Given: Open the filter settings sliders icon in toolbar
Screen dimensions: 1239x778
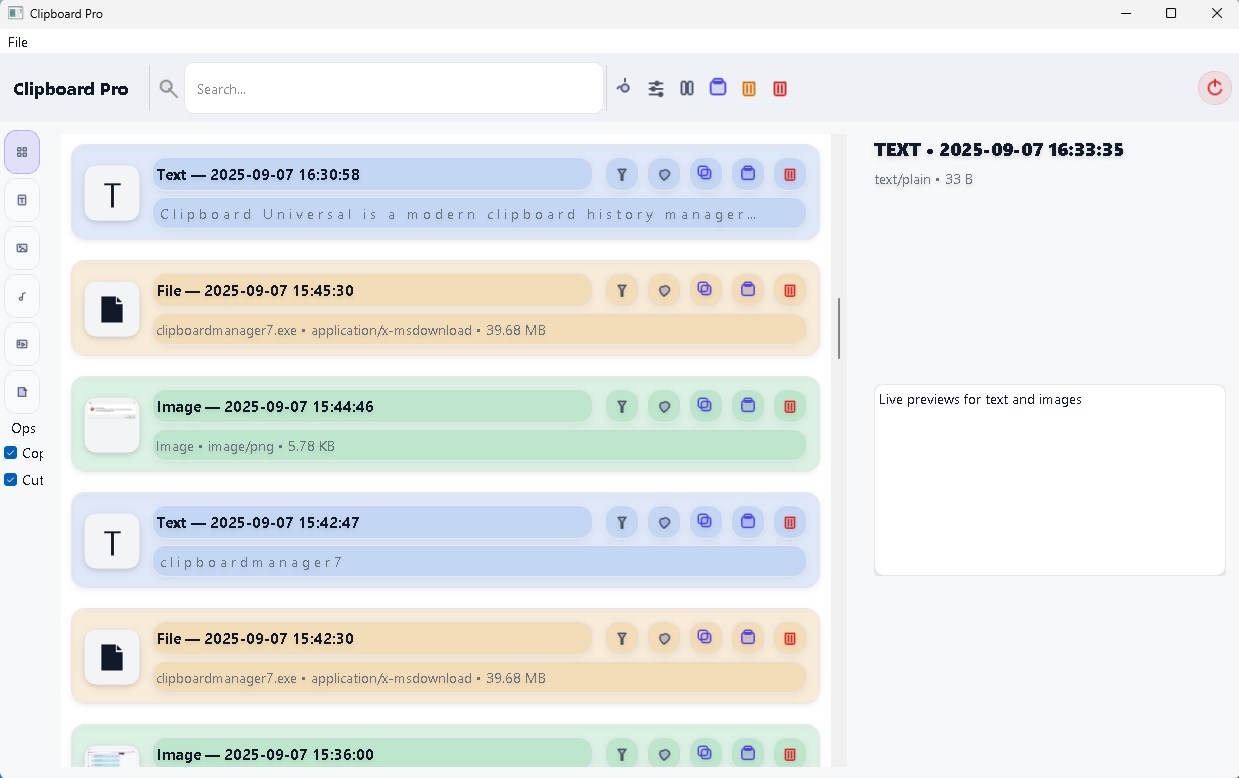Looking at the screenshot, I should point(656,89).
